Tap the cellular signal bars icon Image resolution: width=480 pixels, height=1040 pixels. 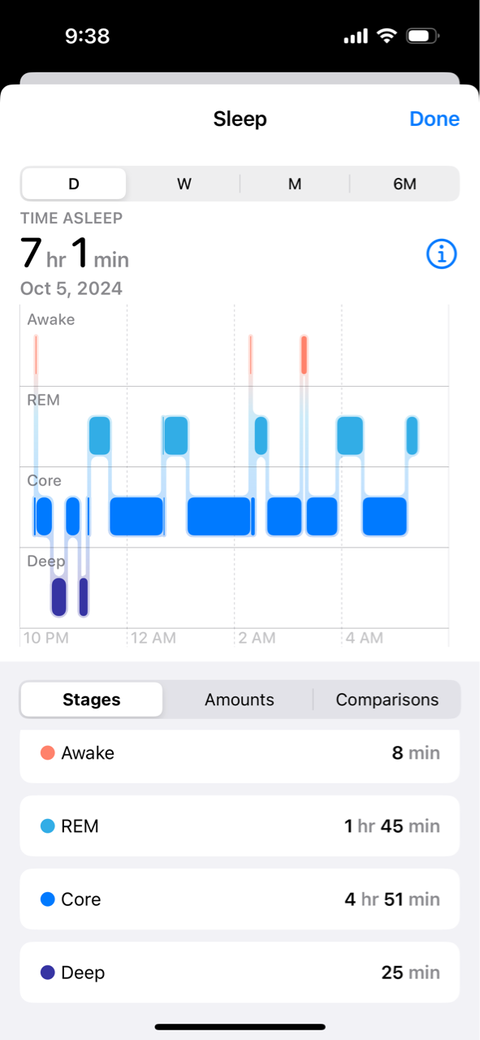pyautogui.click(x=355, y=36)
